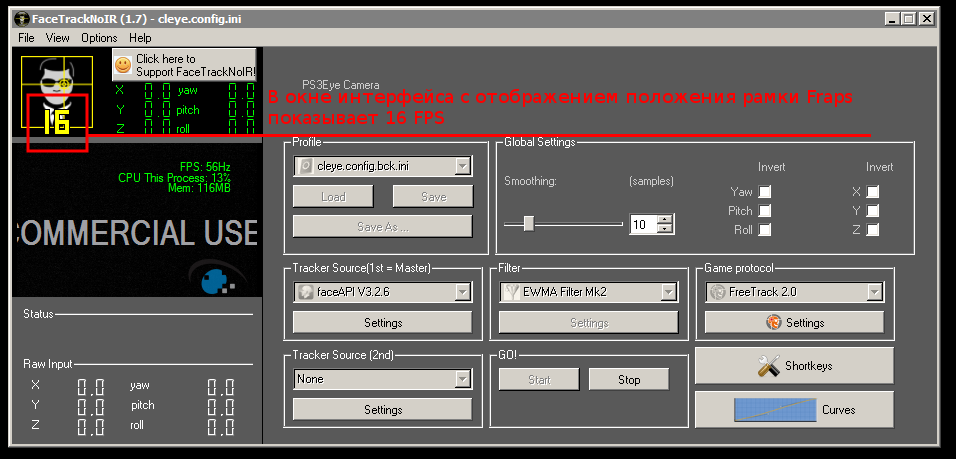Toggle Invert Roll checkbox
The image size is (956, 459).
coord(765,230)
